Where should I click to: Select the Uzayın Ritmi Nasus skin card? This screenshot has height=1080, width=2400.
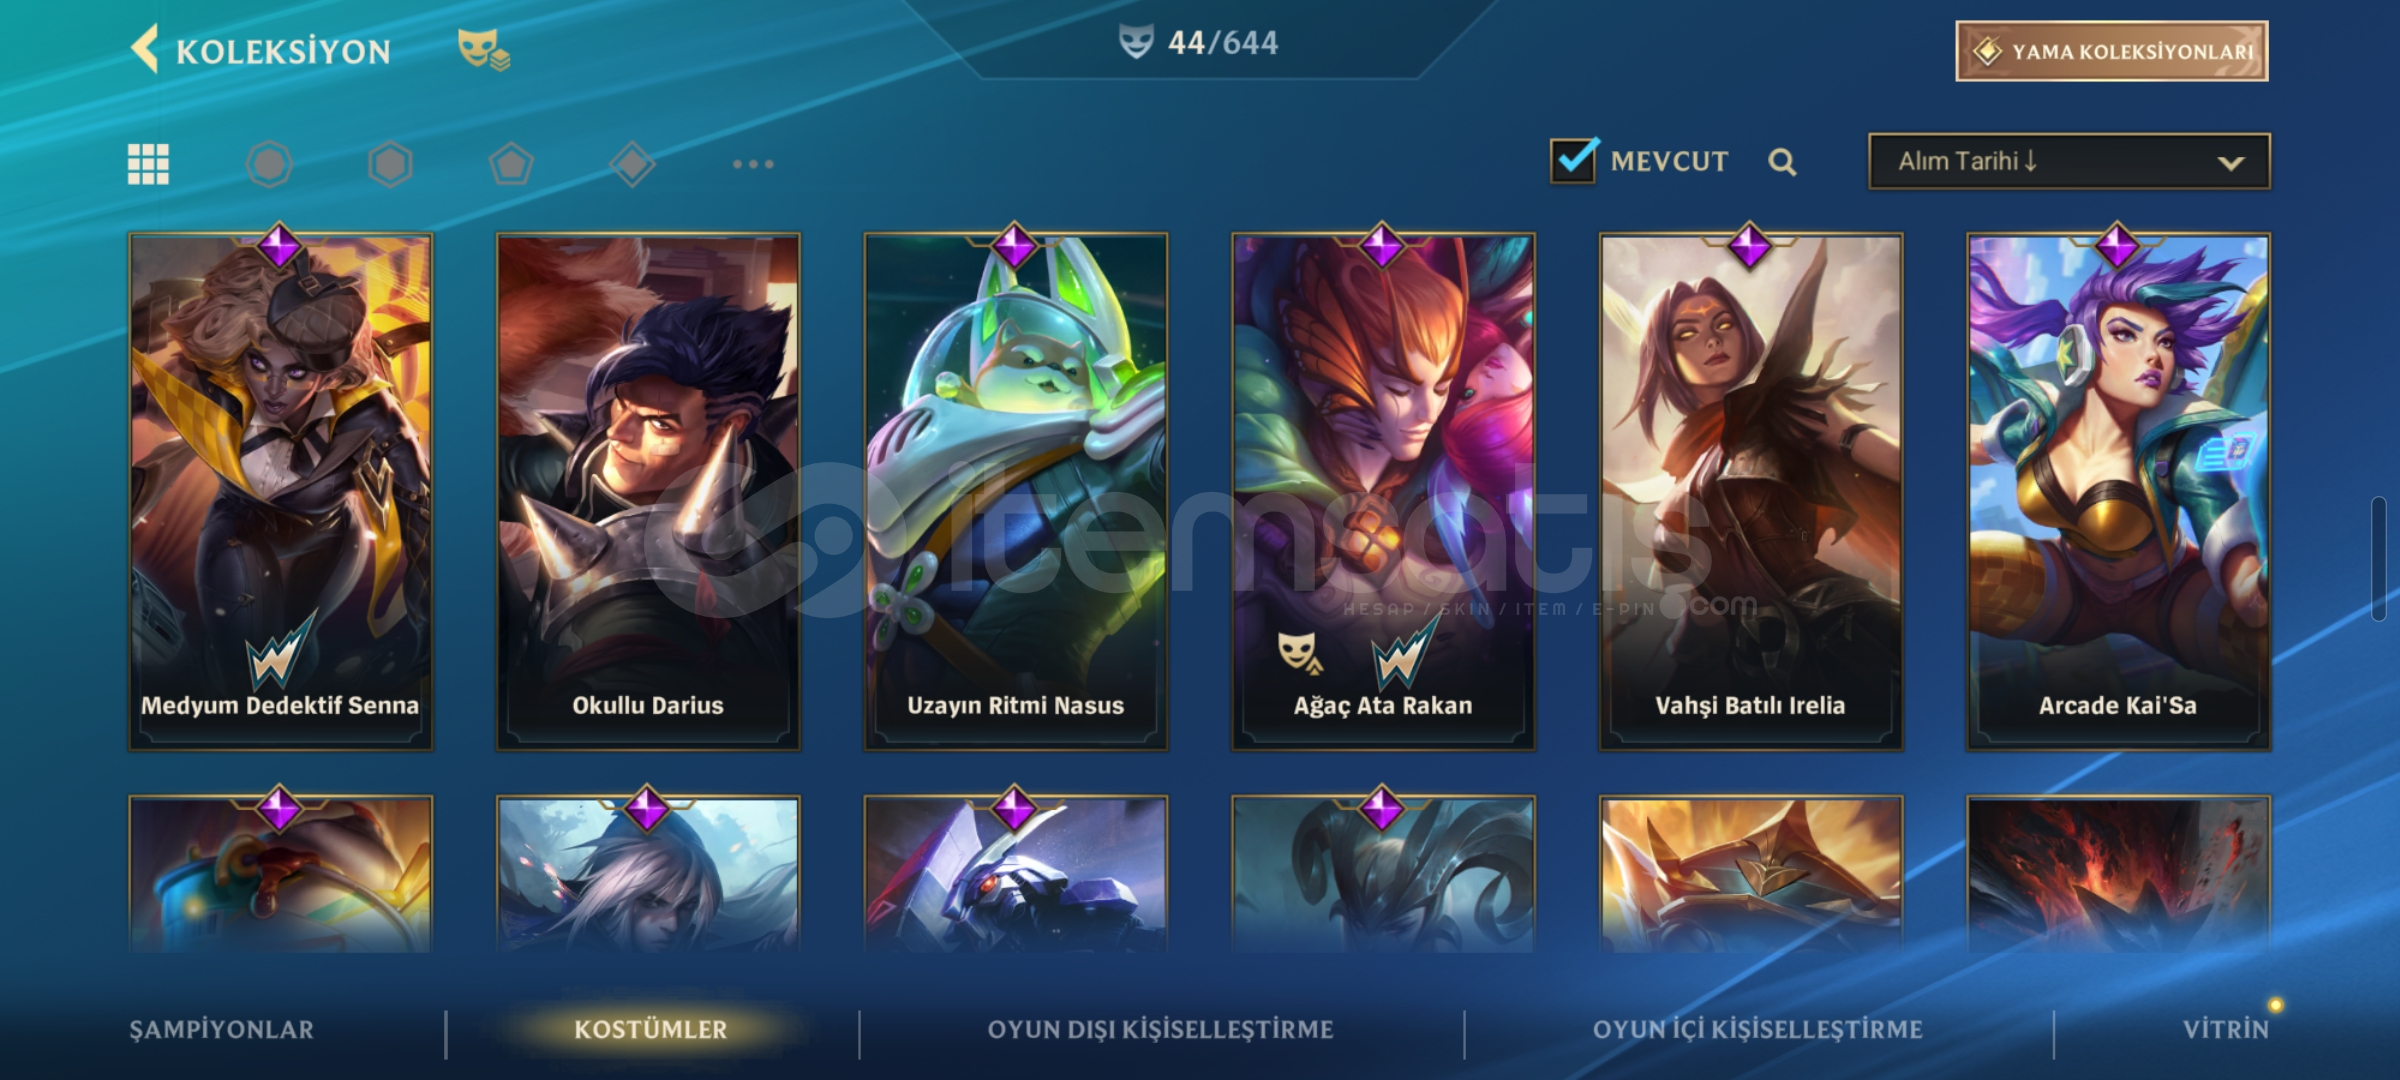coord(1015,491)
